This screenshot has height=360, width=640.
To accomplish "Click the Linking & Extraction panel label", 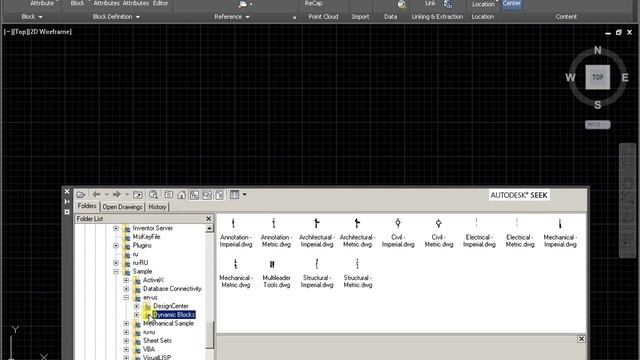I will [437, 17].
